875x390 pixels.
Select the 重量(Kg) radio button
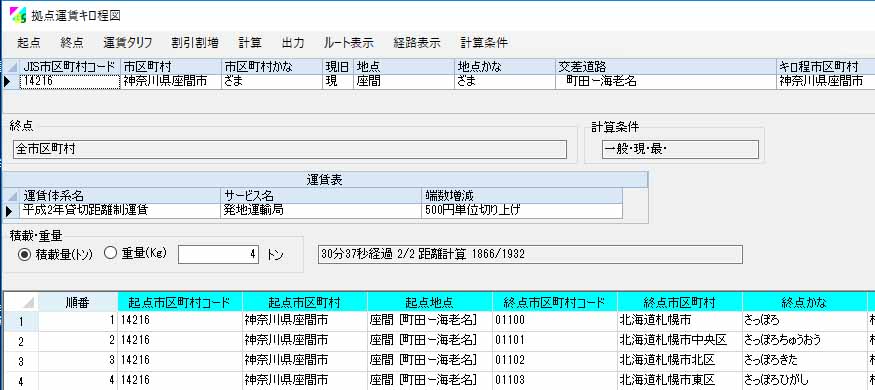[136, 254]
